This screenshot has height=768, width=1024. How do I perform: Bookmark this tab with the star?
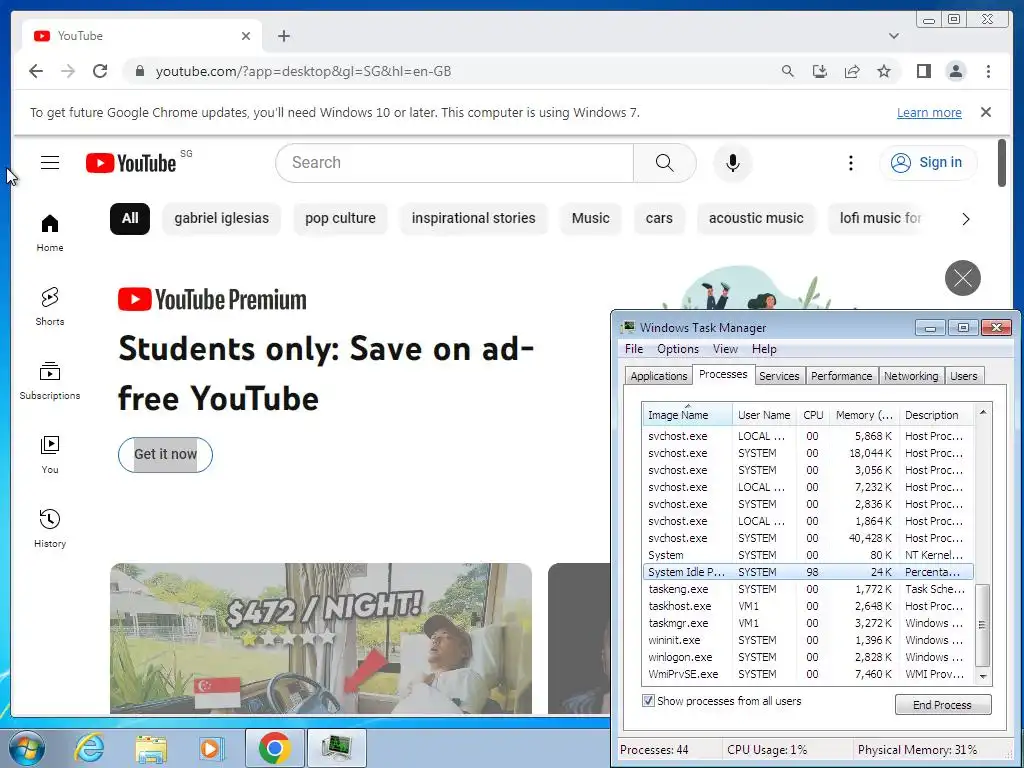pyautogui.click(x=884, y=71)
